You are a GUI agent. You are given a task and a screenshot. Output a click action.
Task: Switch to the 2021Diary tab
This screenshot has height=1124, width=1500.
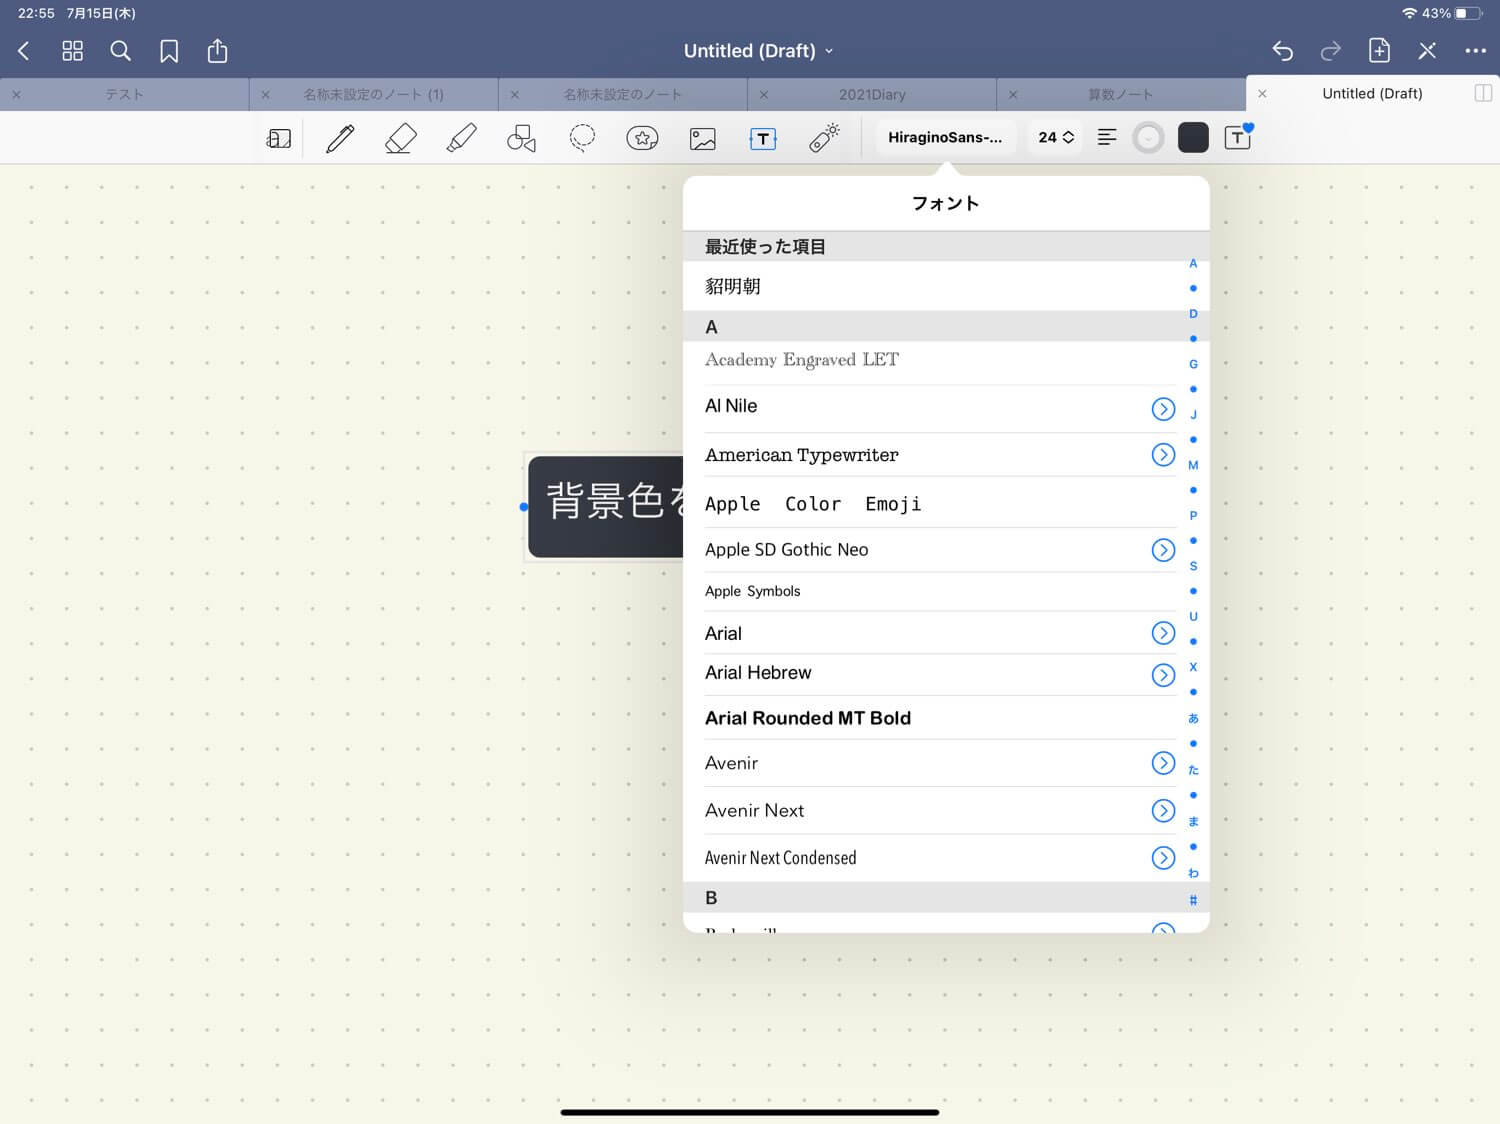[x=872, y=94]
